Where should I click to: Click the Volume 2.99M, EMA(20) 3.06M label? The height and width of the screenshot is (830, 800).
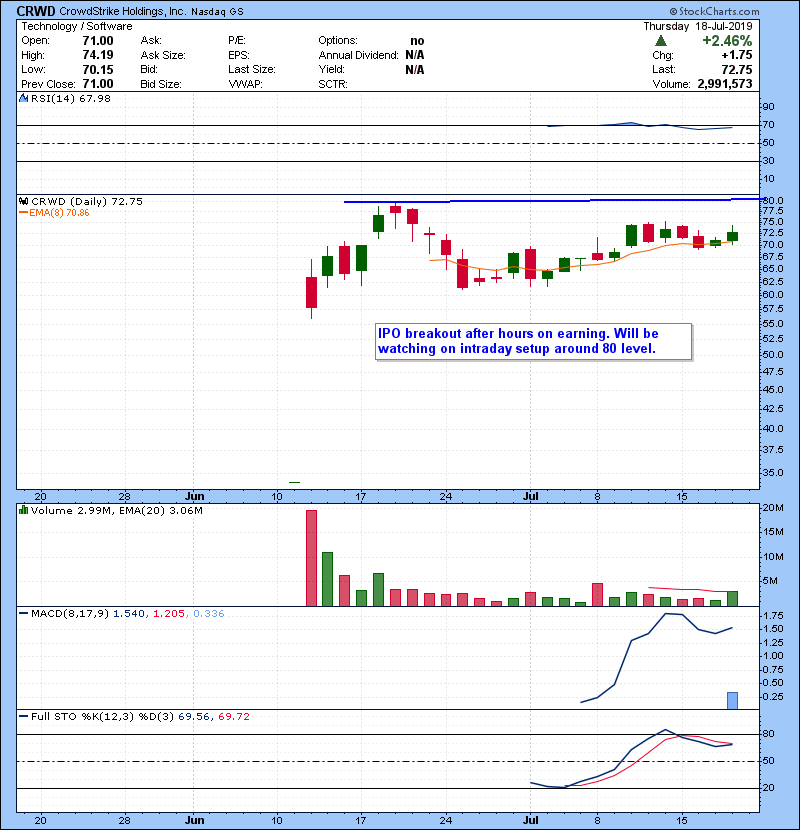point(116,510)
